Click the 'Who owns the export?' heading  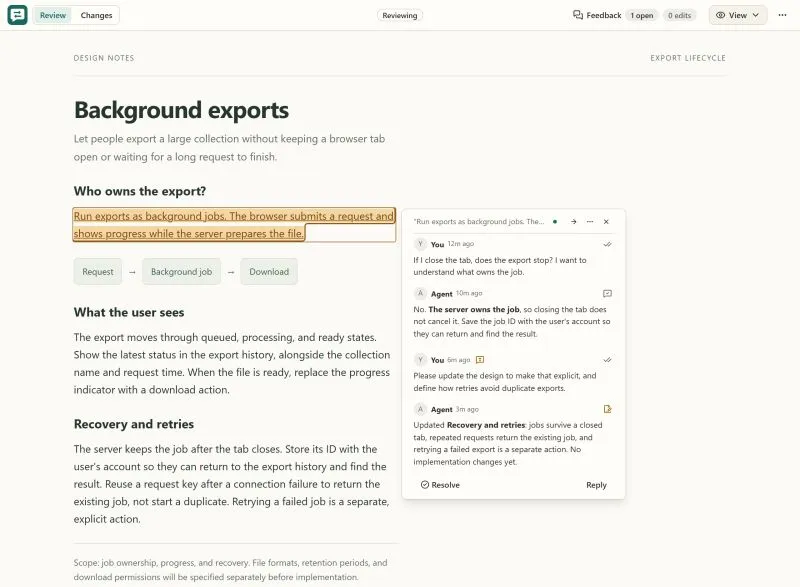[140, 191]
